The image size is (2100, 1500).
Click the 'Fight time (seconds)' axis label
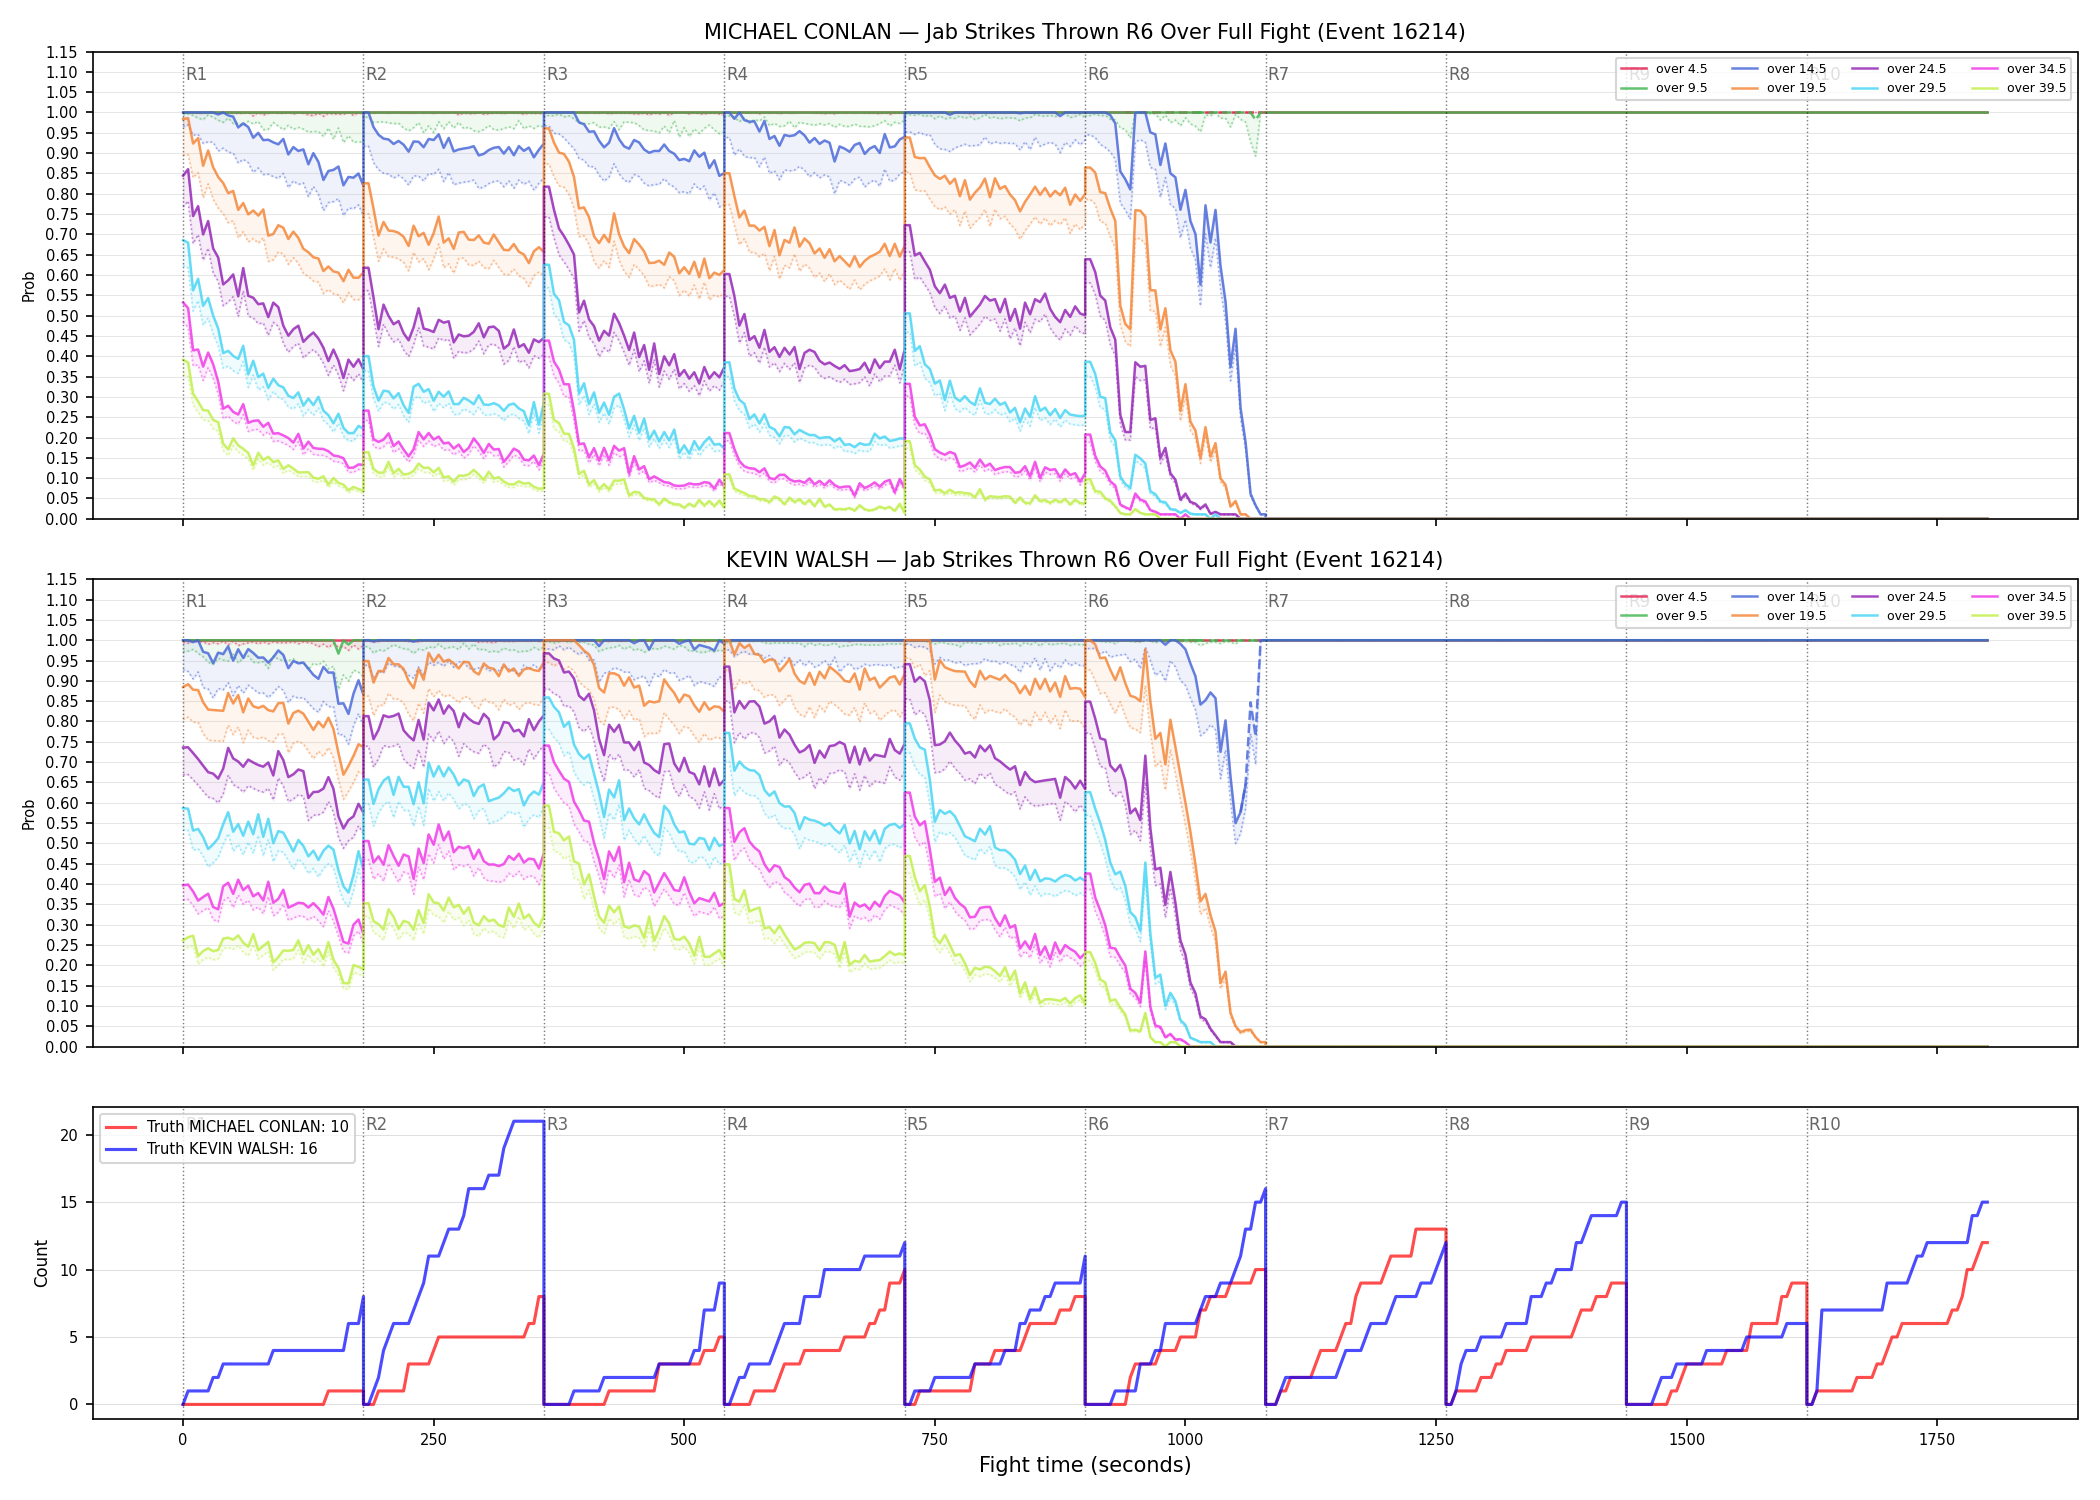pyautogui.click(x=1085, y=1465)
